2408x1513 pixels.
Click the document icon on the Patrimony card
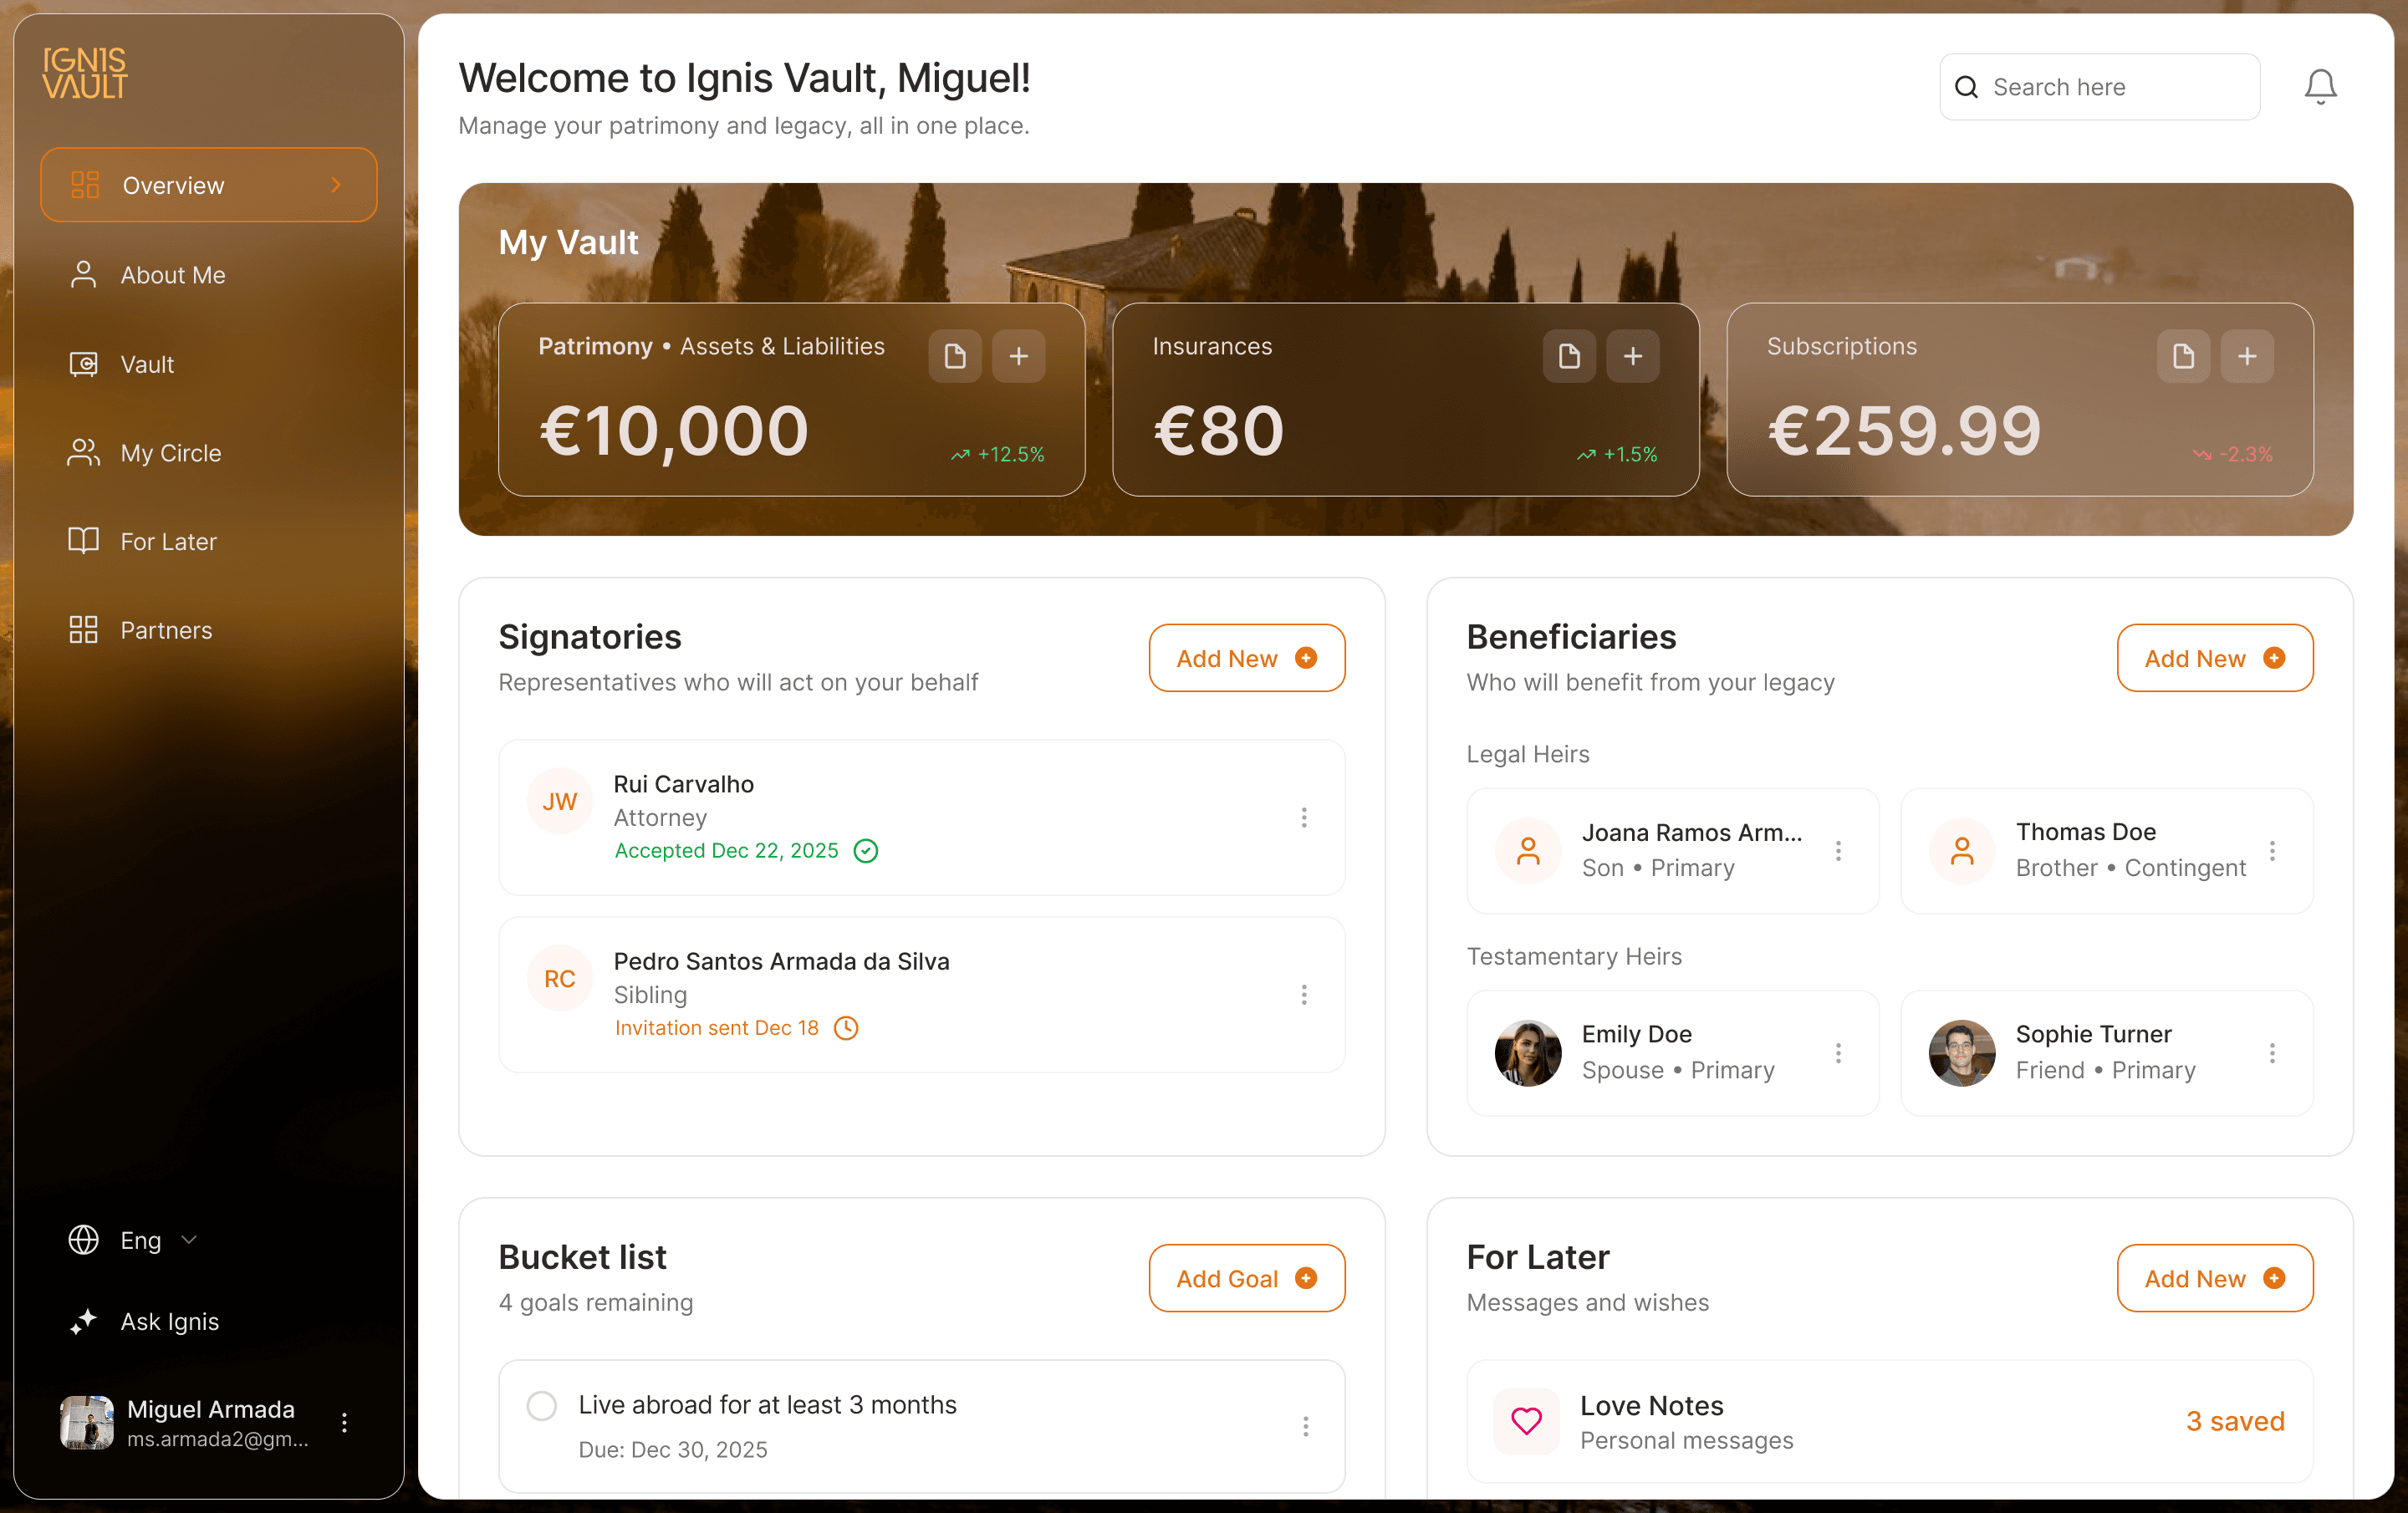(x=954, y=356)
